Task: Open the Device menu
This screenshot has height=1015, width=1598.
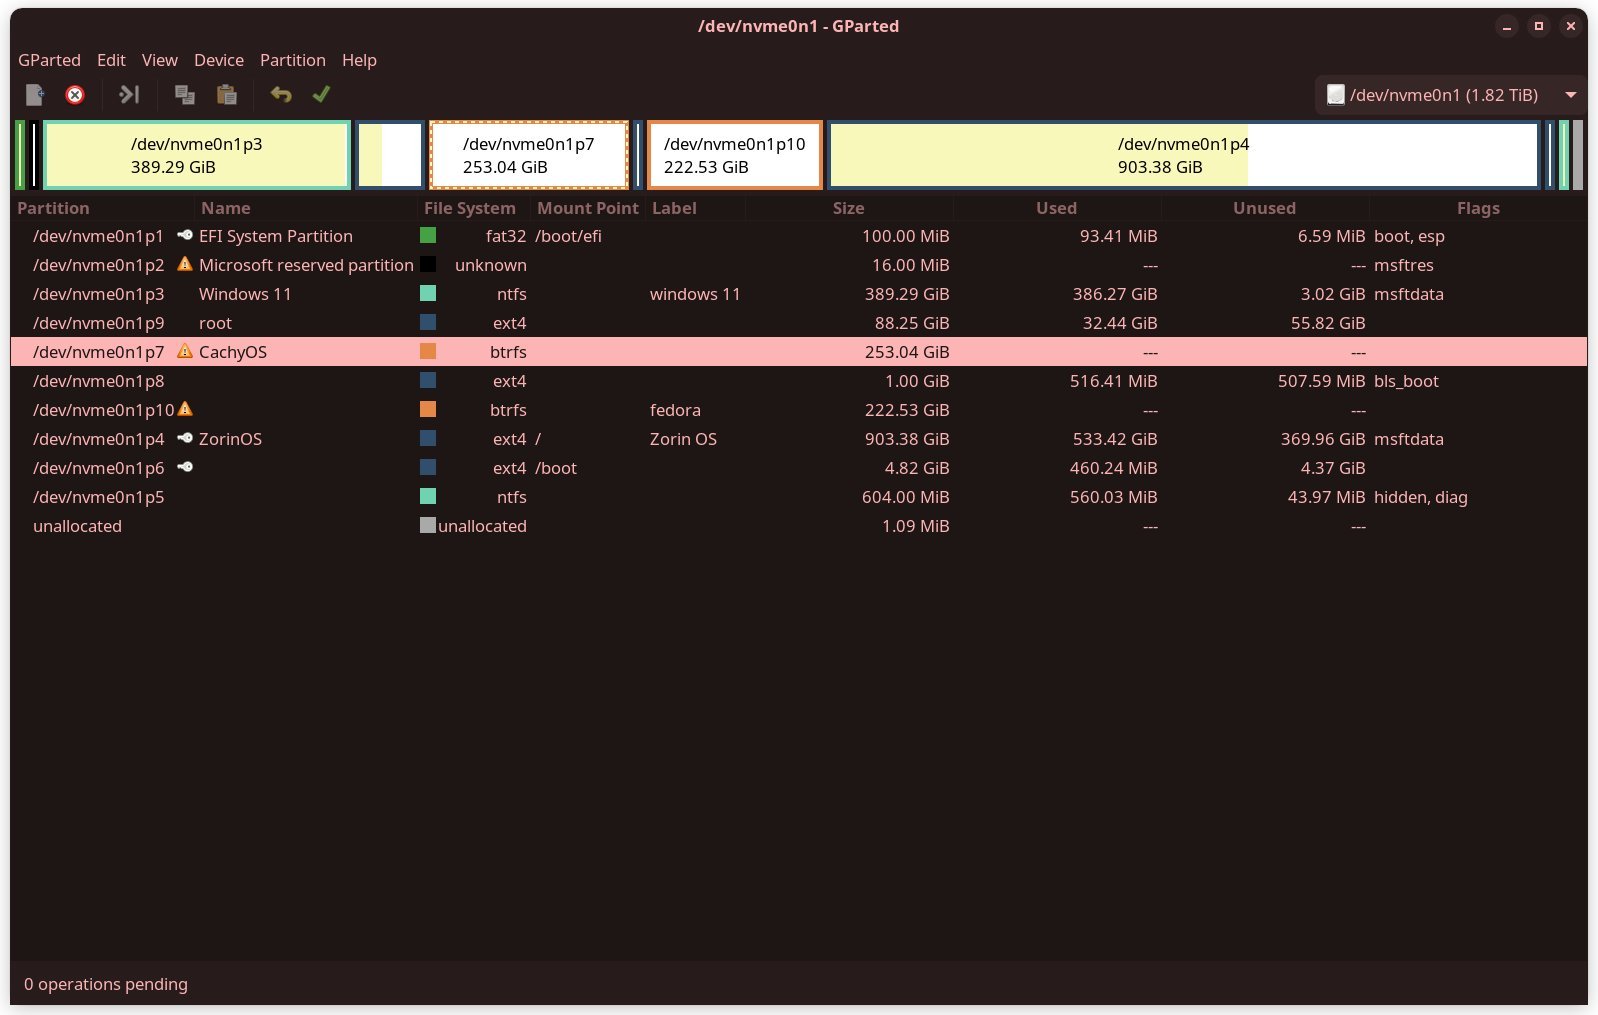Action: (219, 60)
